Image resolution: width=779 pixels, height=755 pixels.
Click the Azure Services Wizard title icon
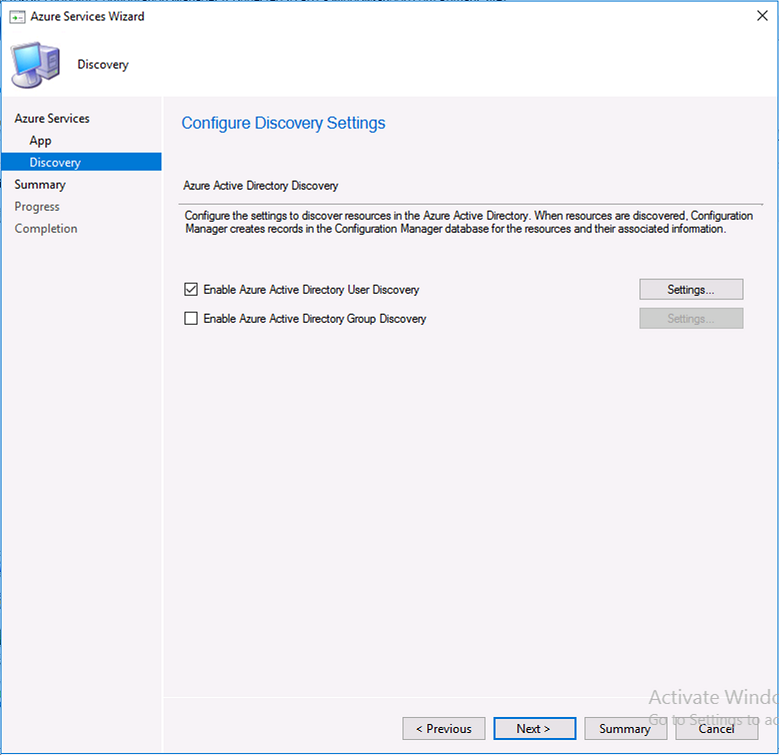17,17
